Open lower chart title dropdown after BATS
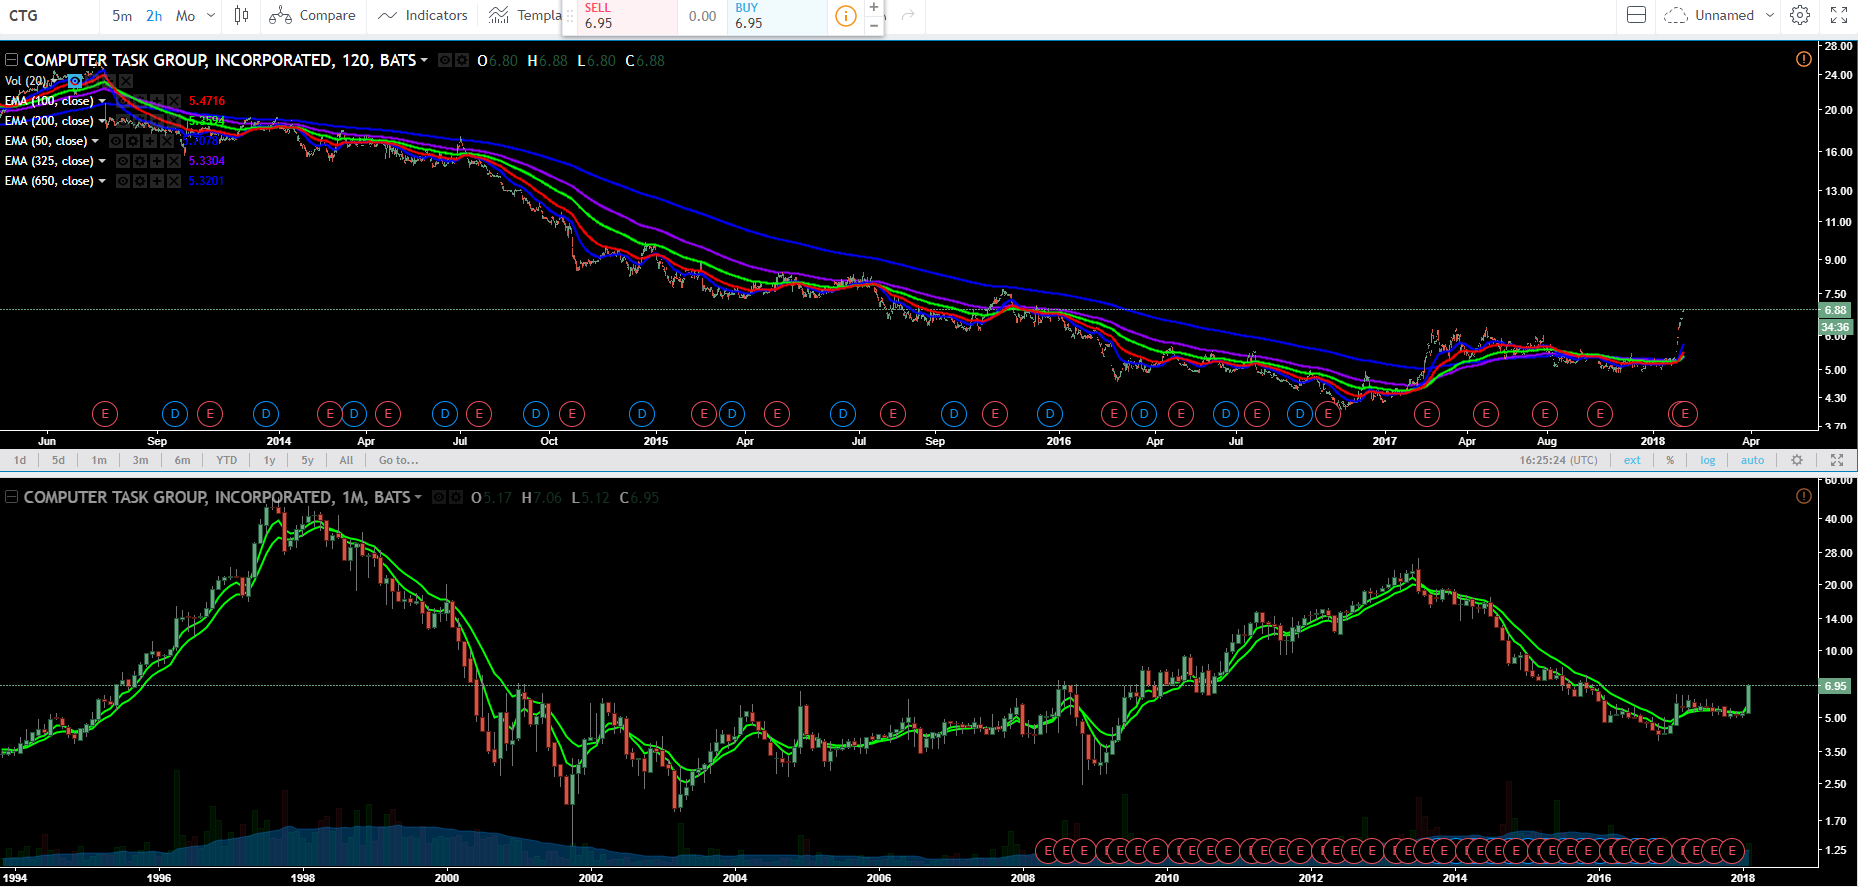This screenshot has height=887, width=1858. click(x=418, y=497)
